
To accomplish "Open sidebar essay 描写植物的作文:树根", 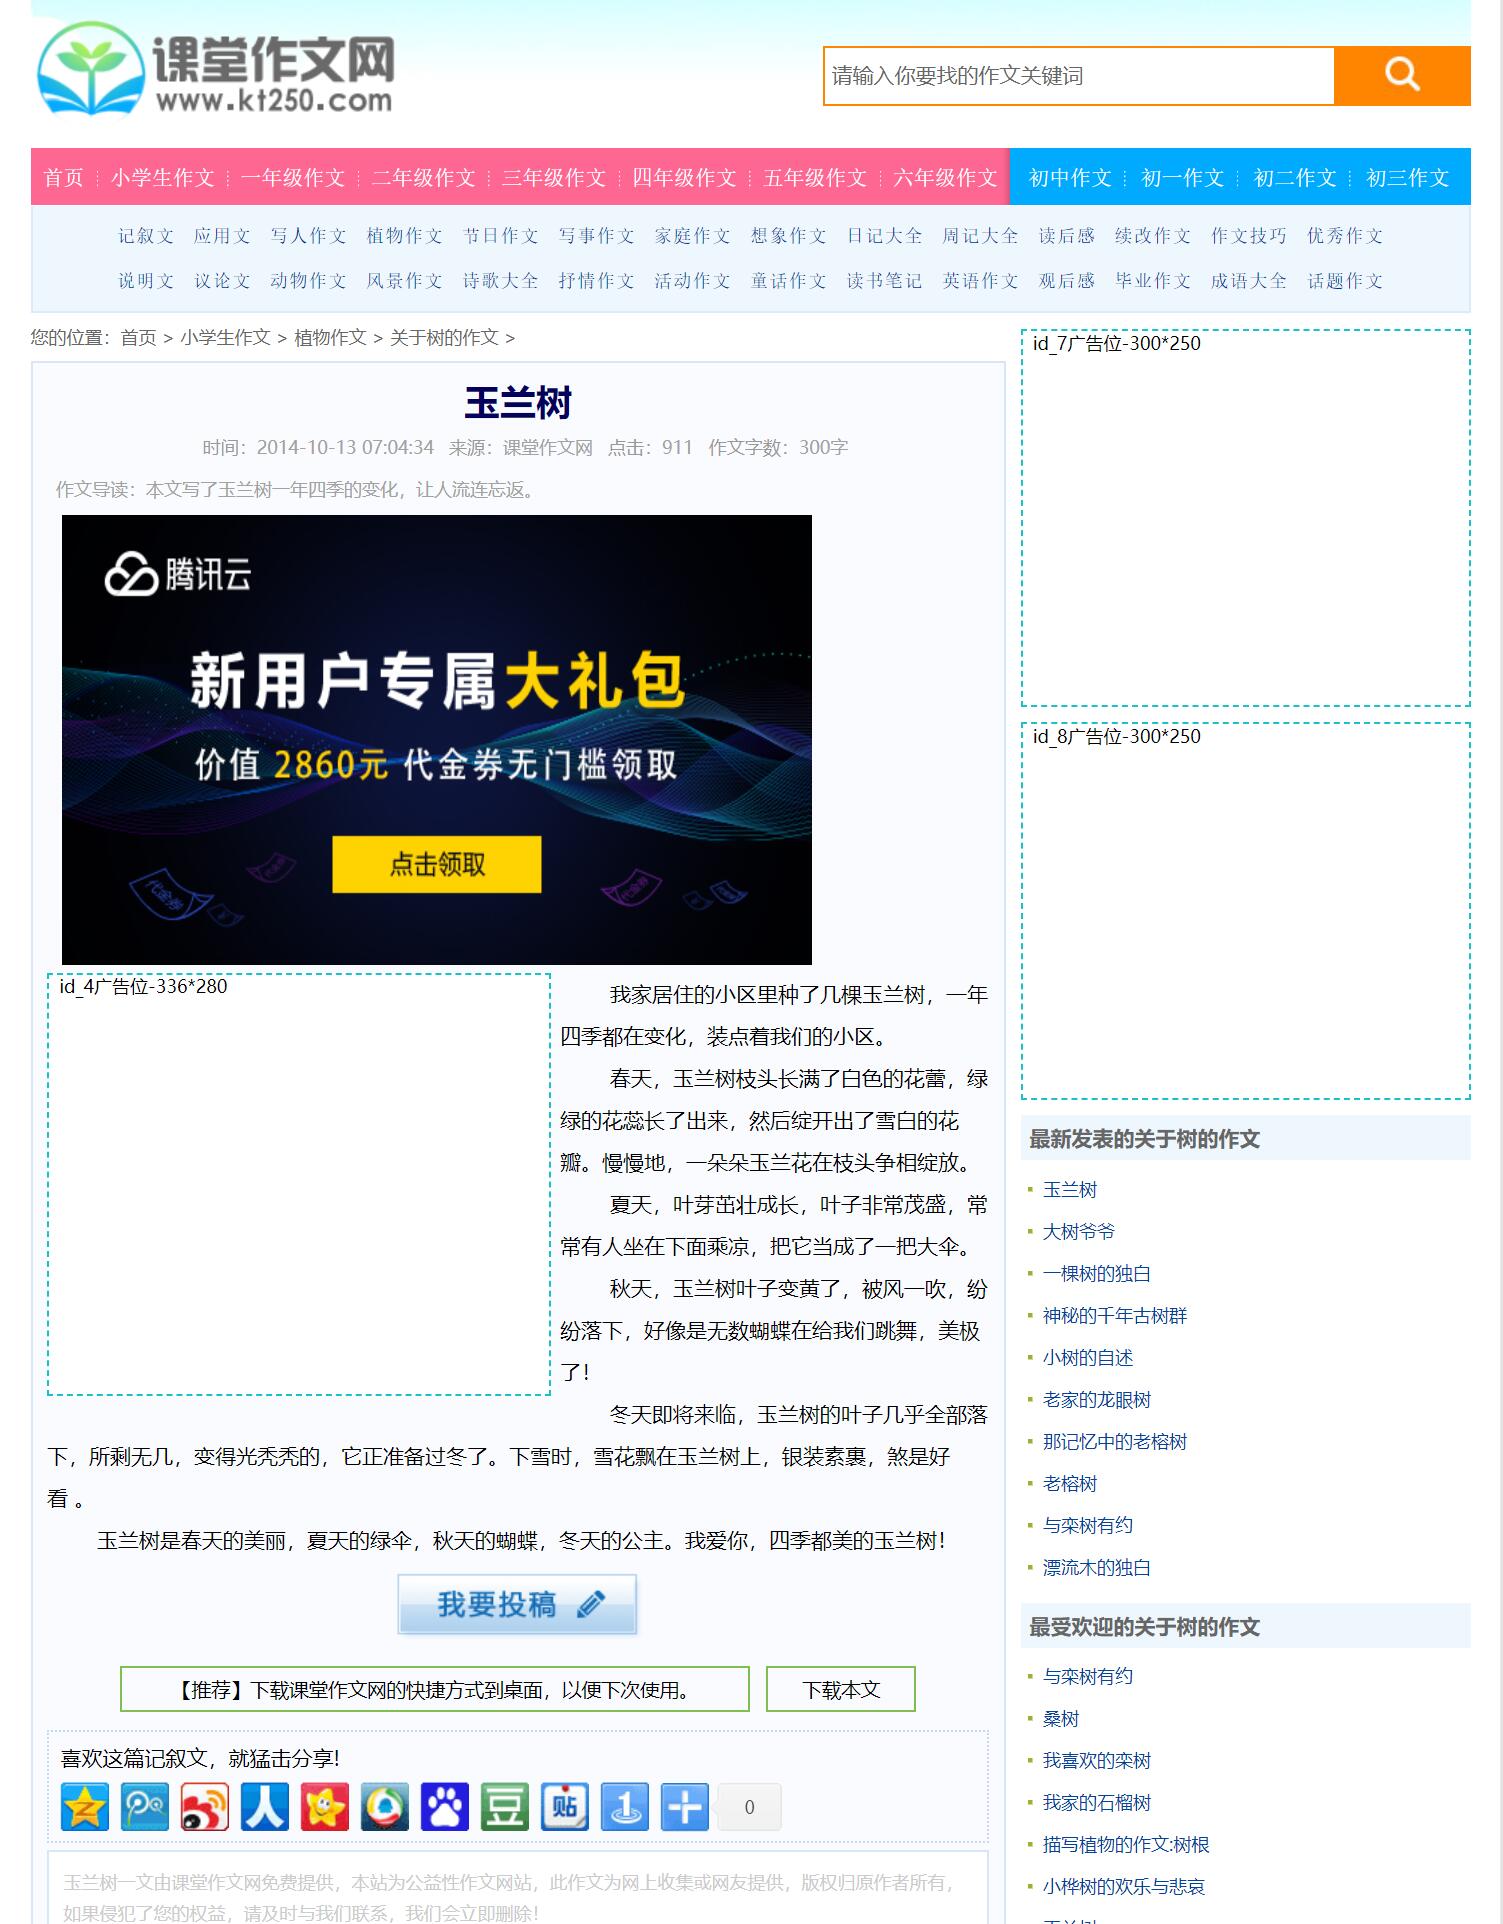I will (1126, 1845).
